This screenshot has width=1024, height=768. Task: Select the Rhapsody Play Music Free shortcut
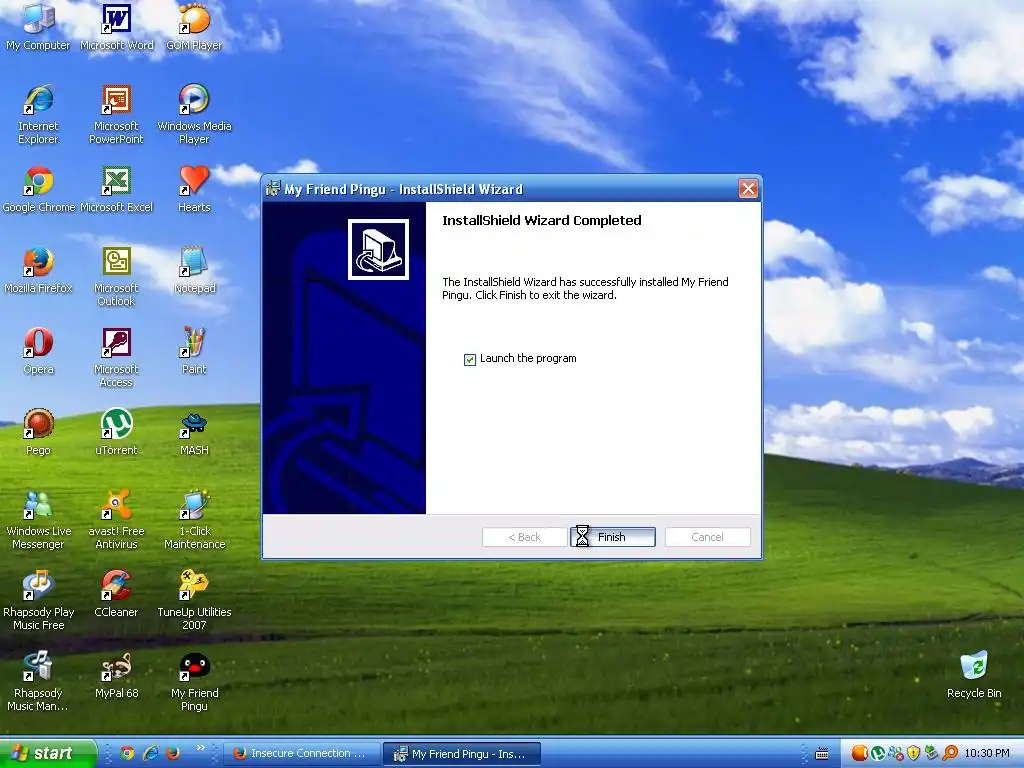[x=38, y=600]
